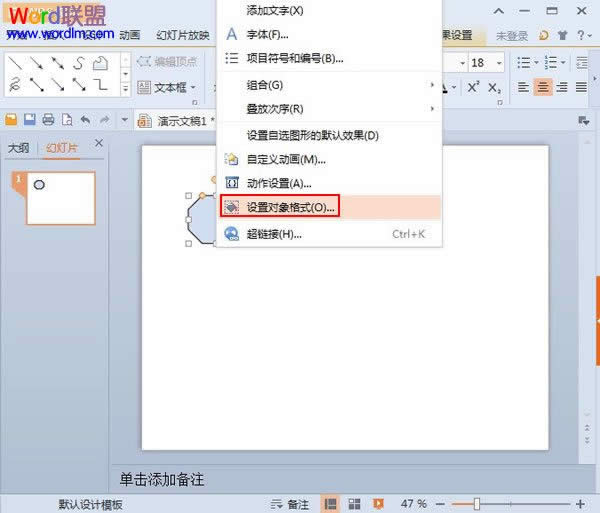Click the save icon in quick toolbar
The height and width of the screenshot is (513, 600).
pos(29,120)
